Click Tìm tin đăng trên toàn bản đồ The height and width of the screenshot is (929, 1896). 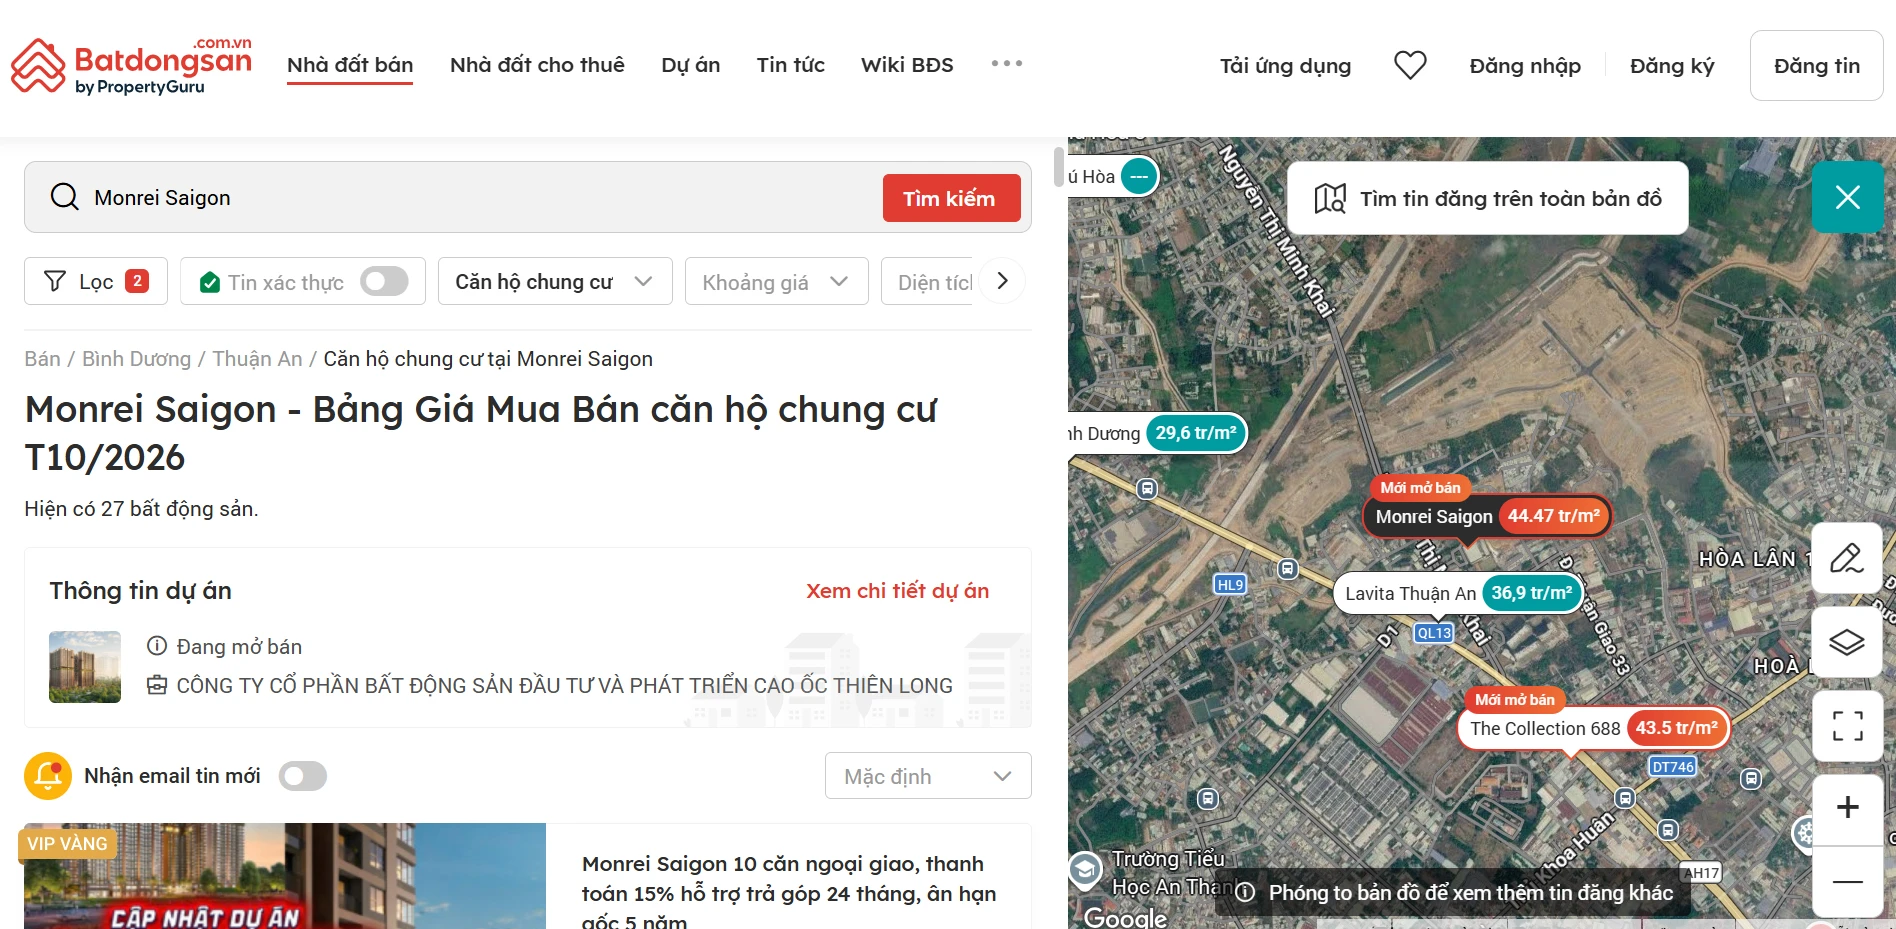tap(1488, 198)
